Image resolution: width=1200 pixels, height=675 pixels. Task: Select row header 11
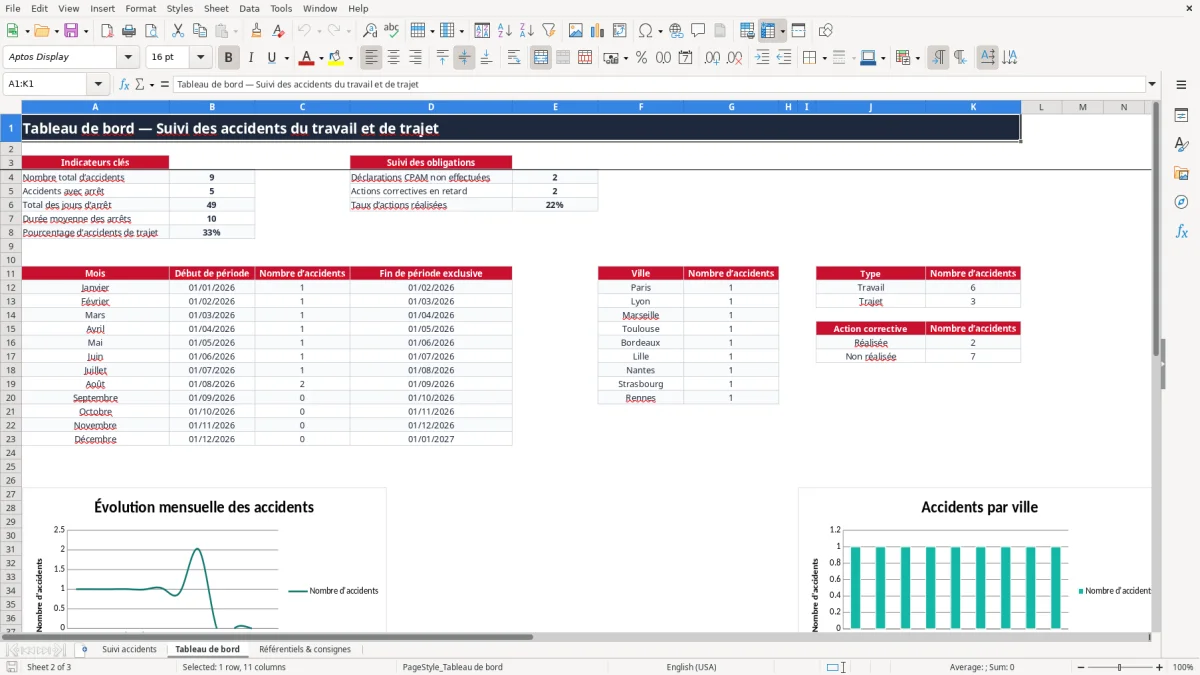pyautogui.click(x=10, y=273)
